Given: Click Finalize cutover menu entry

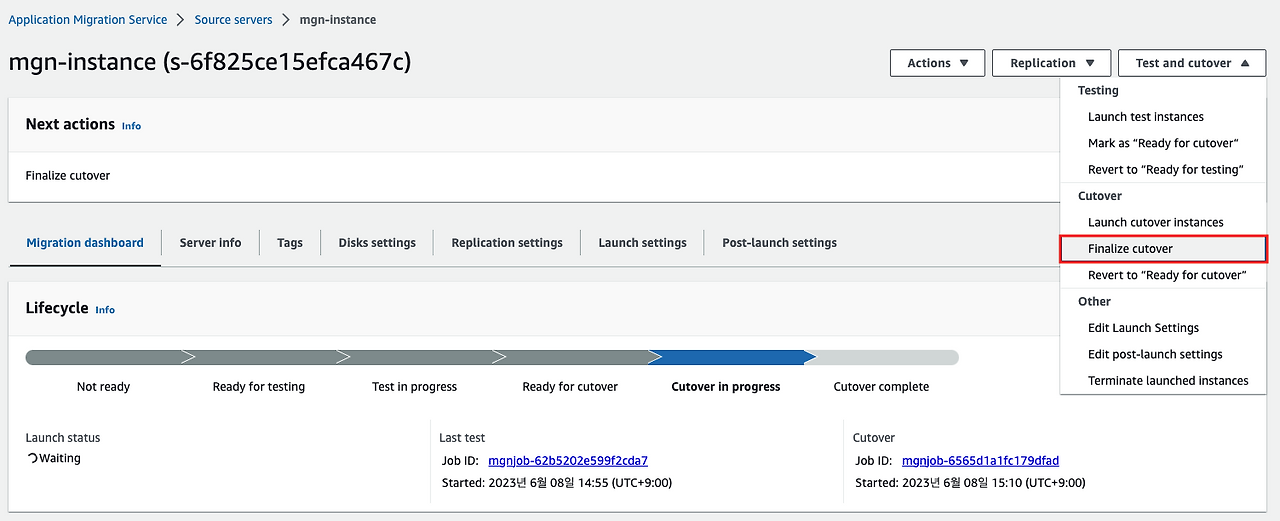Looking at the screenshot, I should pos(1164,249).
